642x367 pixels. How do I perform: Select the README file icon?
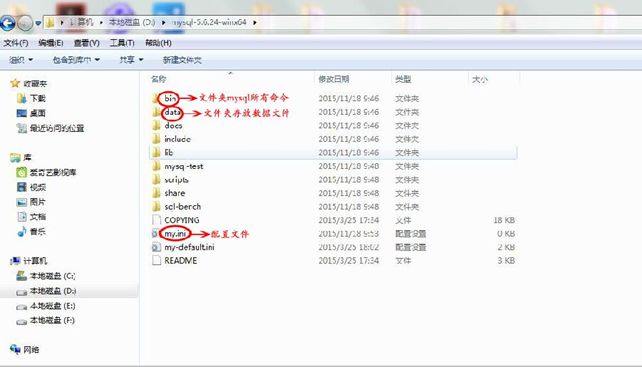[x=156, y=261]
